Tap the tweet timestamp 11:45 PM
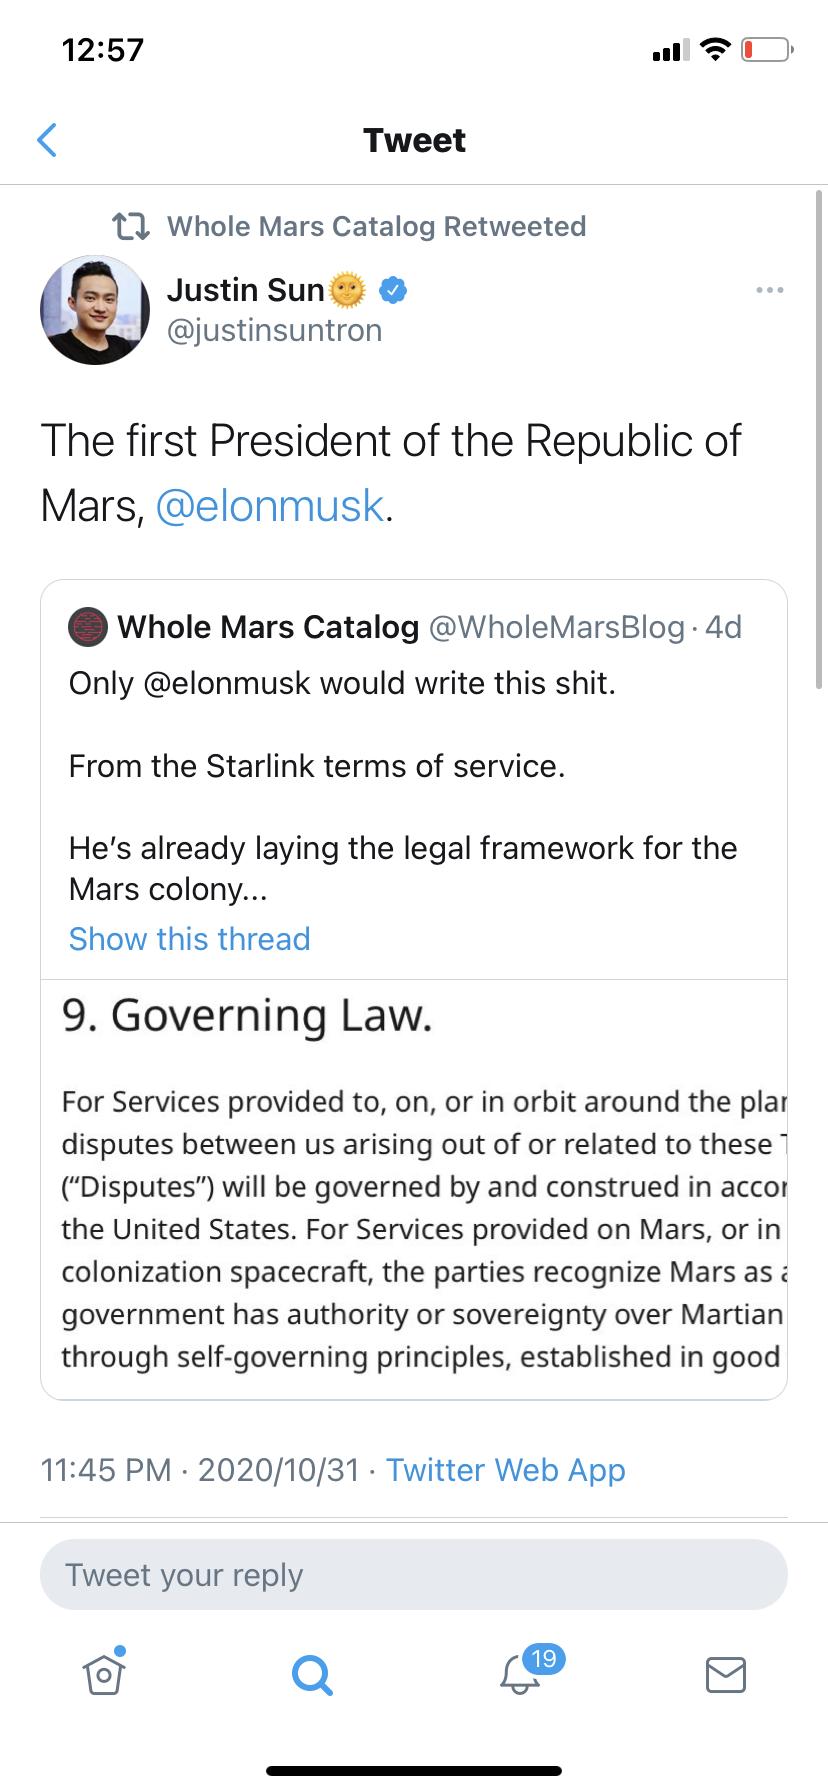This screenshot has height=1792, width=828. [x=106, y=1470]
